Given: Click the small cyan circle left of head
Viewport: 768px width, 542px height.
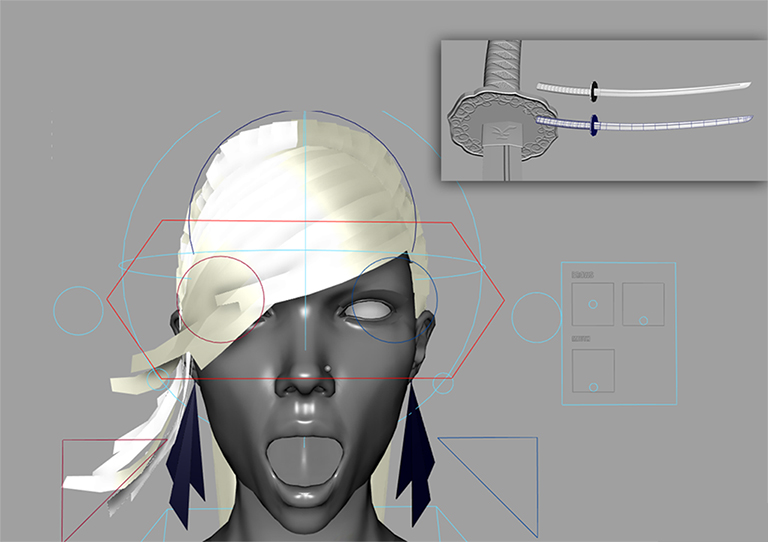Looking at the screenshot, I should coord(77,311).
